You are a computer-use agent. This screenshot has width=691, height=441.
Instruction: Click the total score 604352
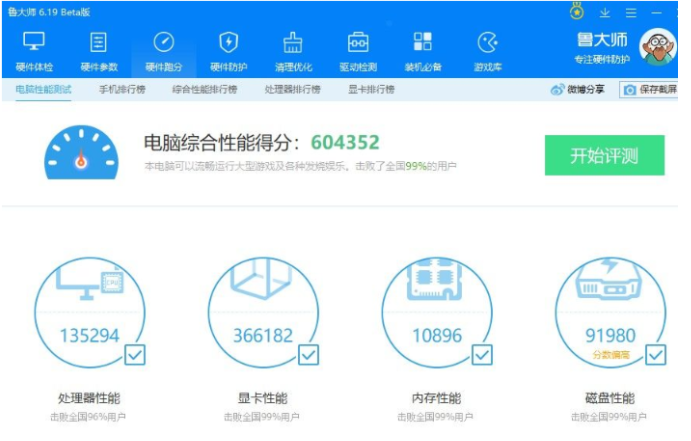[345, 142]
